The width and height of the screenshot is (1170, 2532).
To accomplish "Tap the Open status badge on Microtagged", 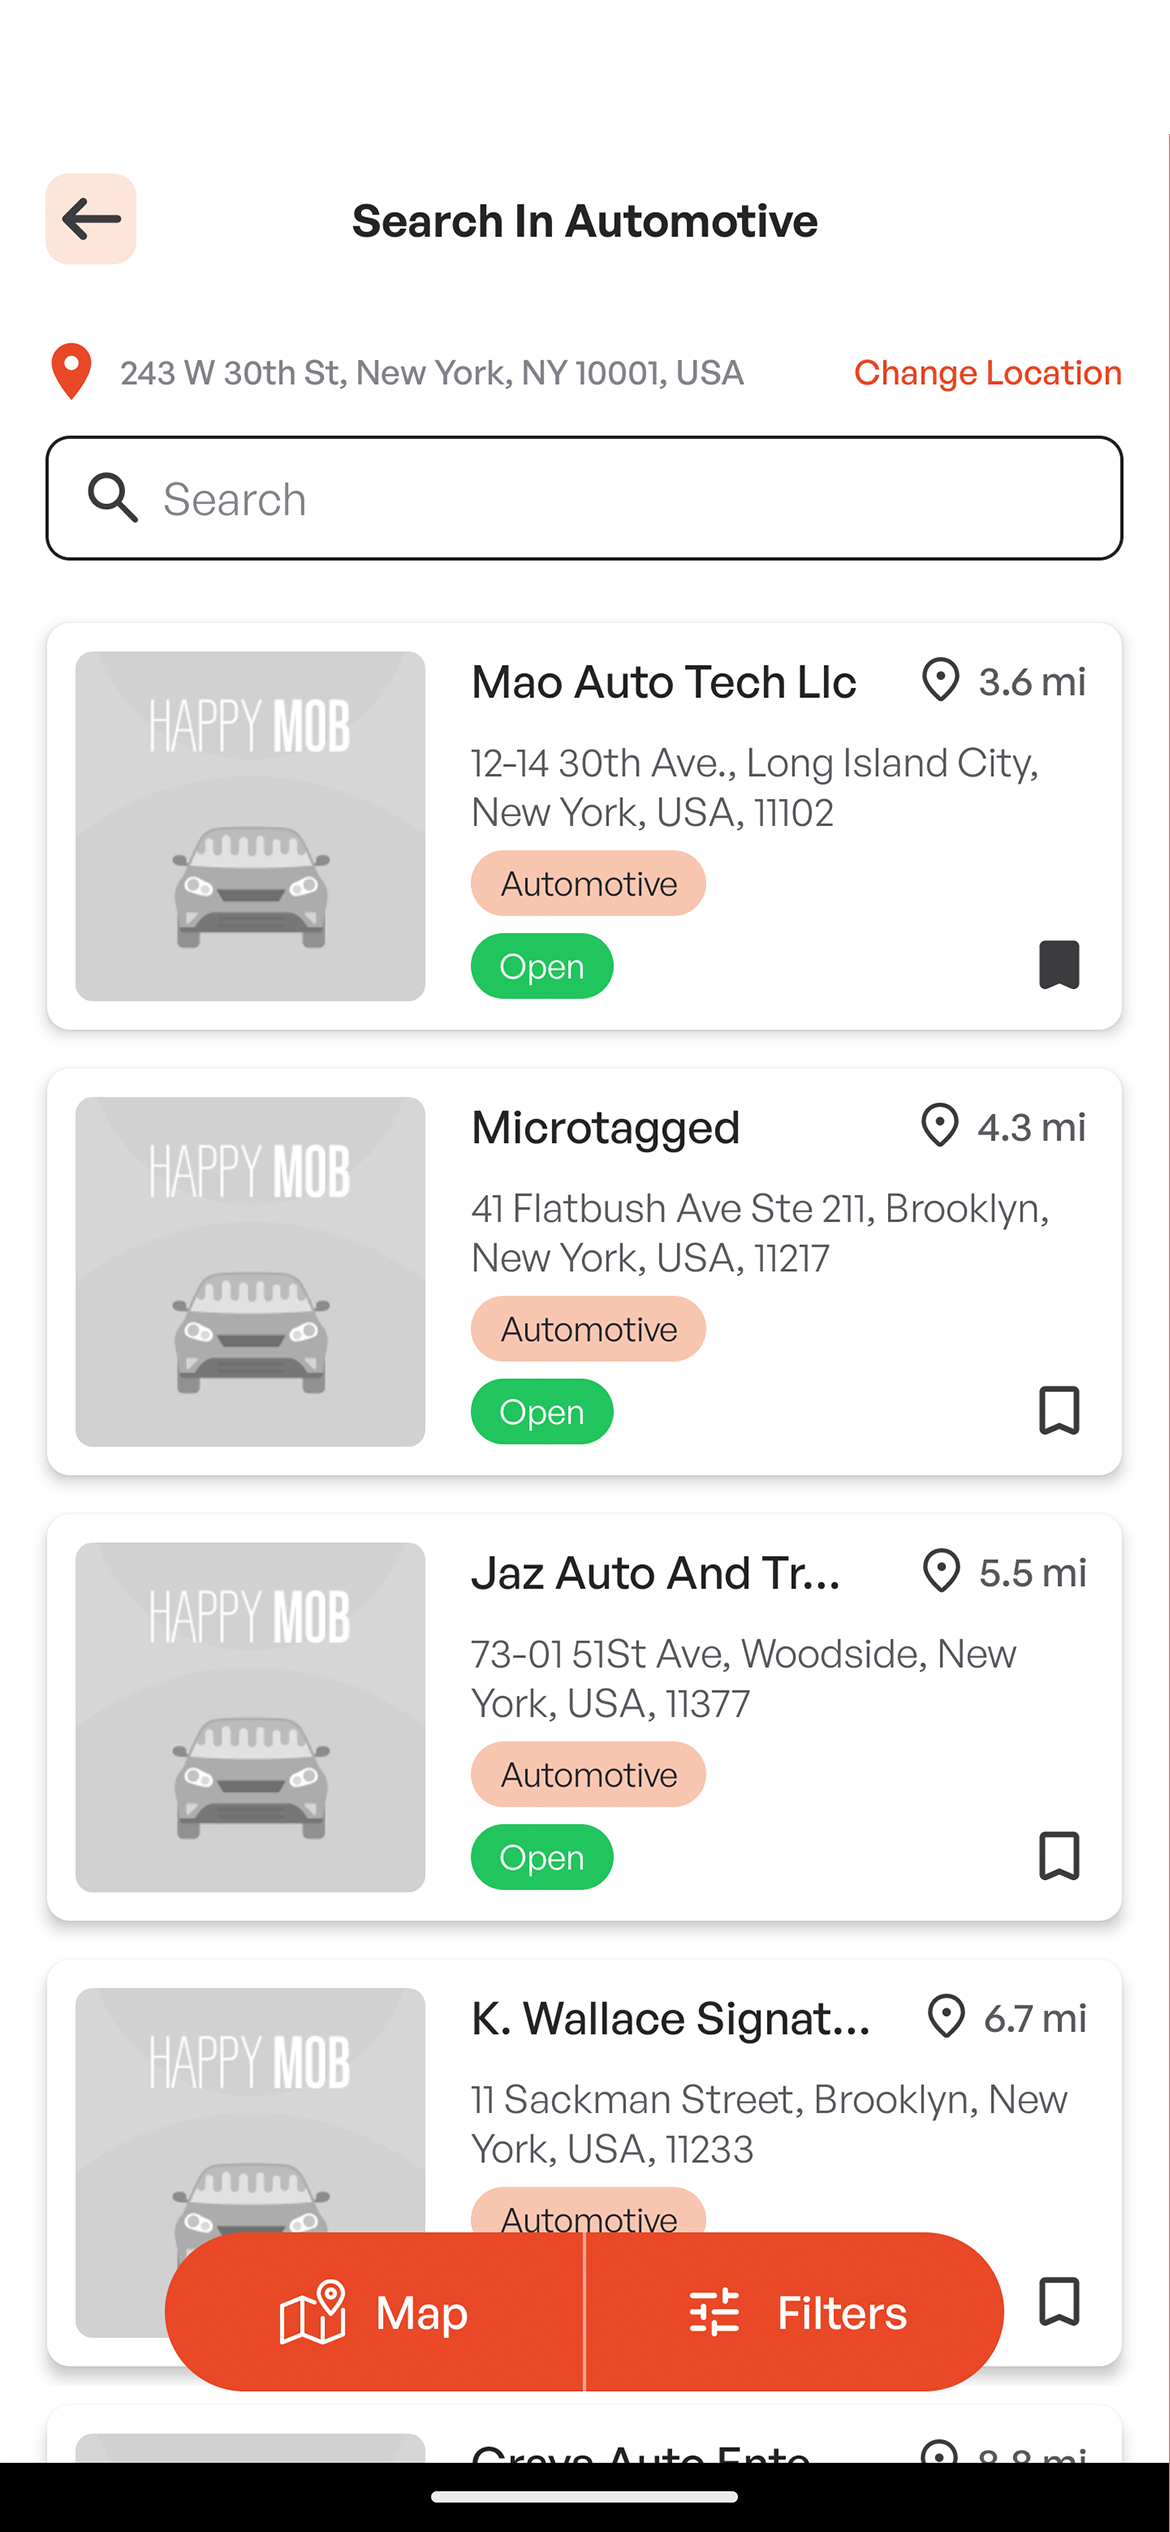I will (541, 1412).
